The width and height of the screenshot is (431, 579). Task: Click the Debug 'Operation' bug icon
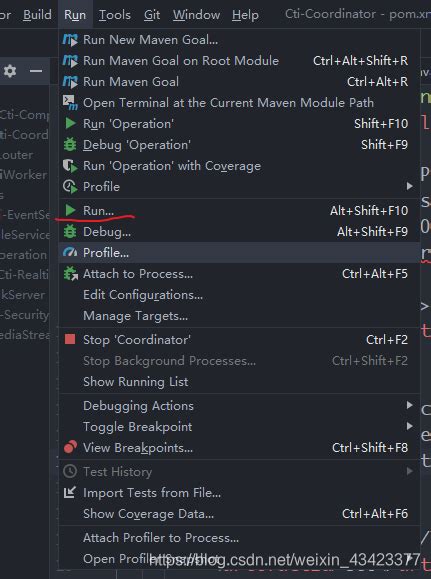70,144
